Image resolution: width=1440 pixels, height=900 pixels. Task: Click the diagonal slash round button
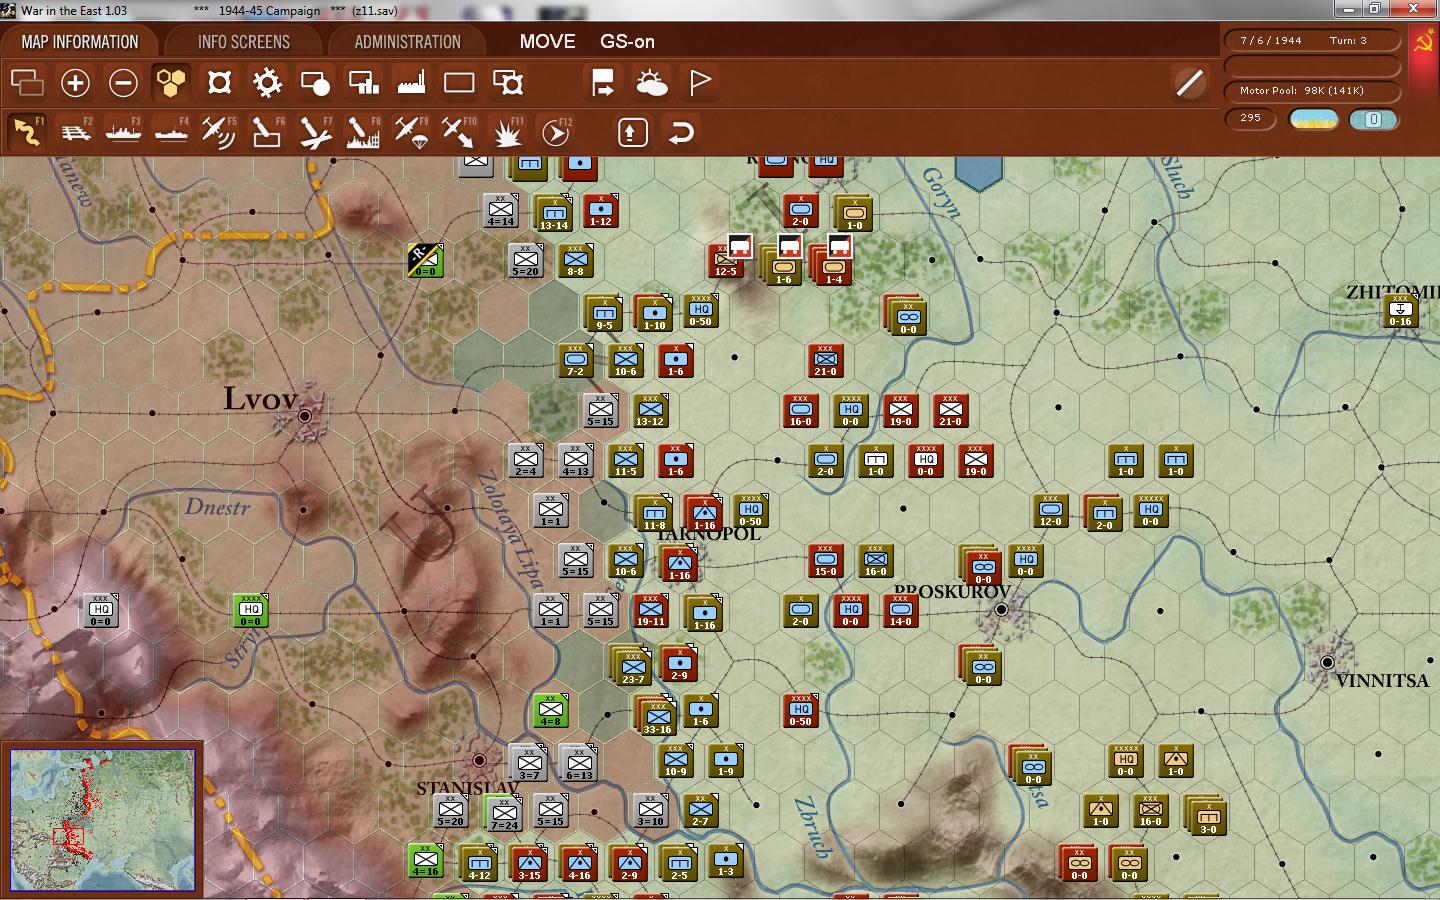[x=1189, y=82]
